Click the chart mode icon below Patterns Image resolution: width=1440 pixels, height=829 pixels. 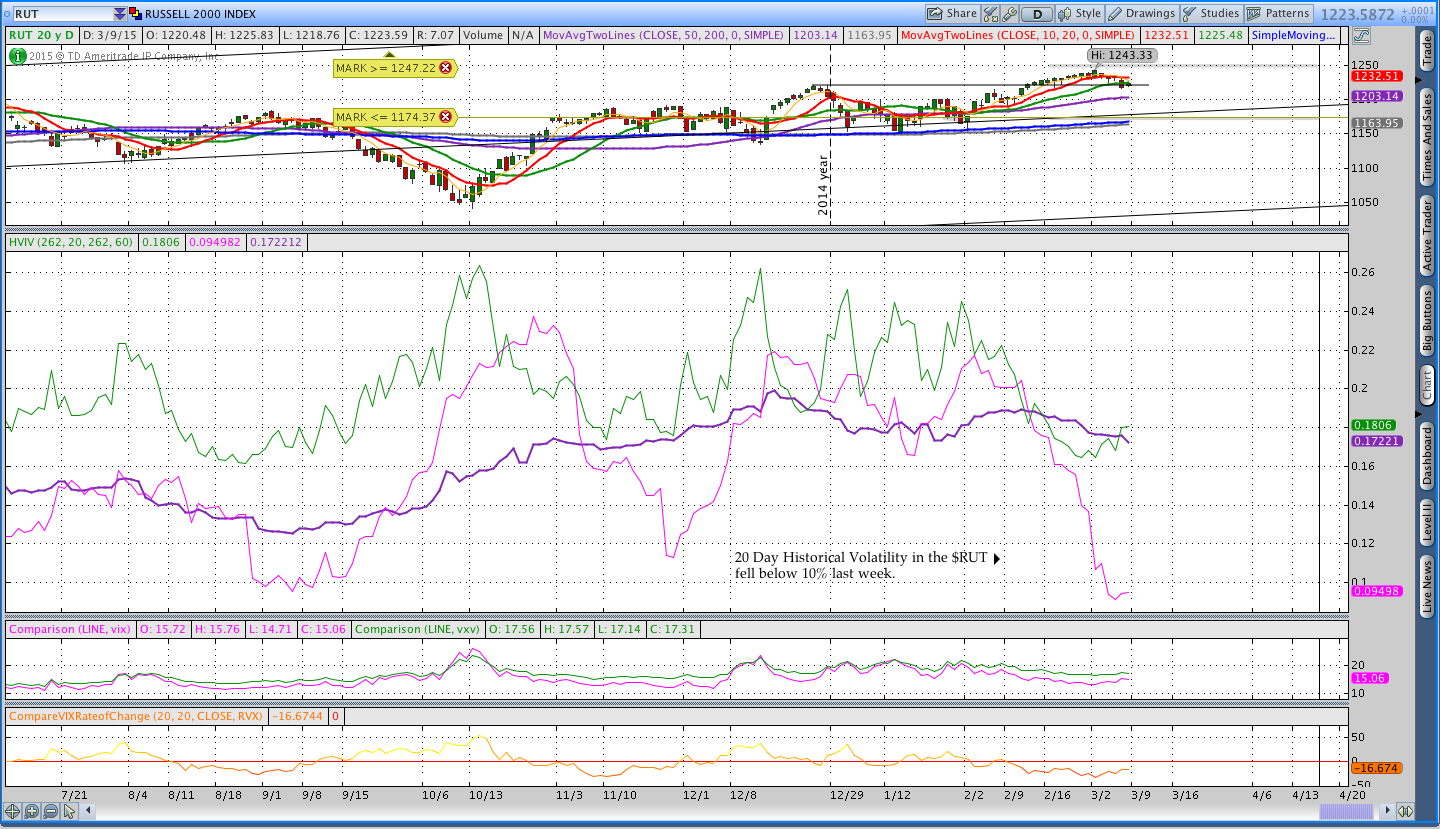coord(1361,35)
